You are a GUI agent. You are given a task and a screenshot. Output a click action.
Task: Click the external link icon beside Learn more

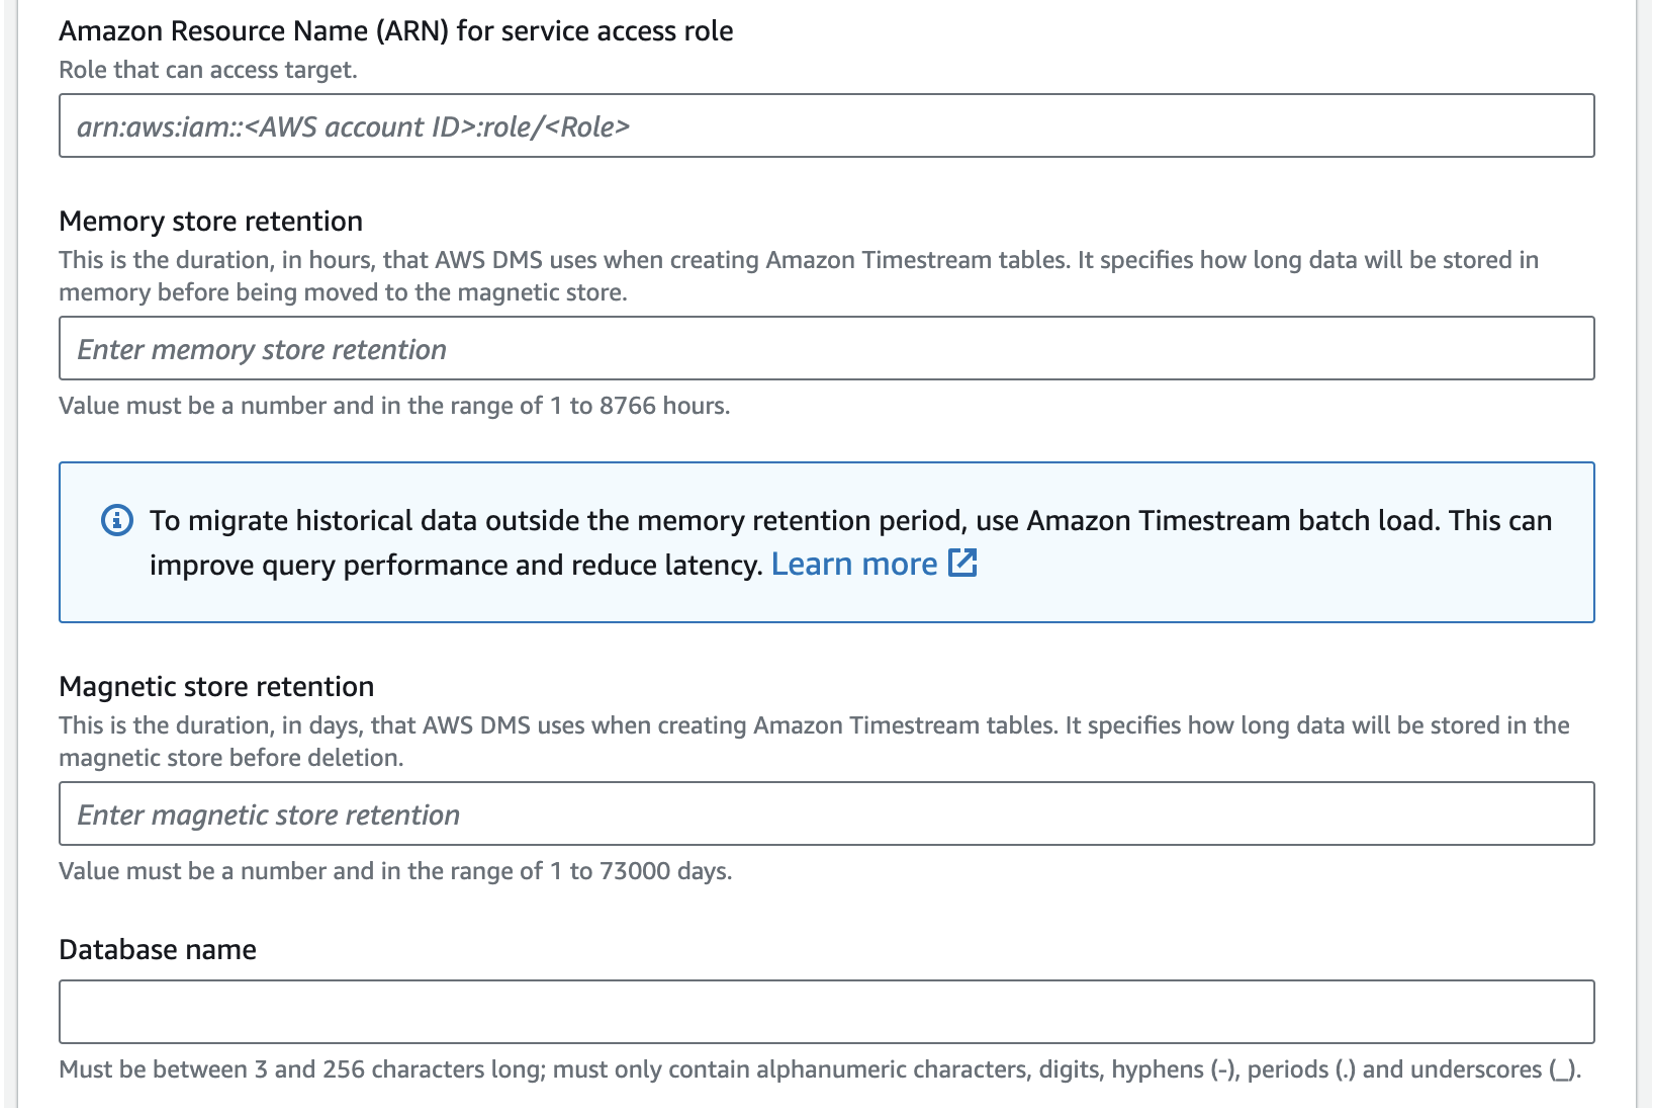pyautogui.click(x=962, y=563)
